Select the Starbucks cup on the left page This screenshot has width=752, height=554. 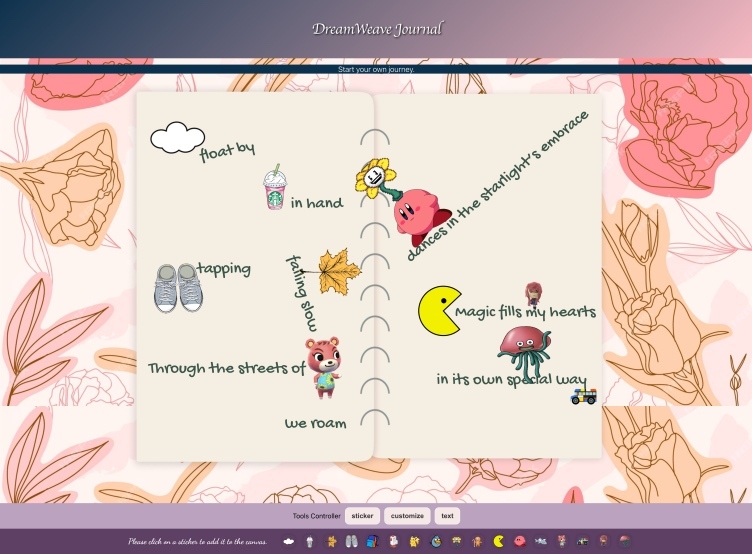click(275, 187)
